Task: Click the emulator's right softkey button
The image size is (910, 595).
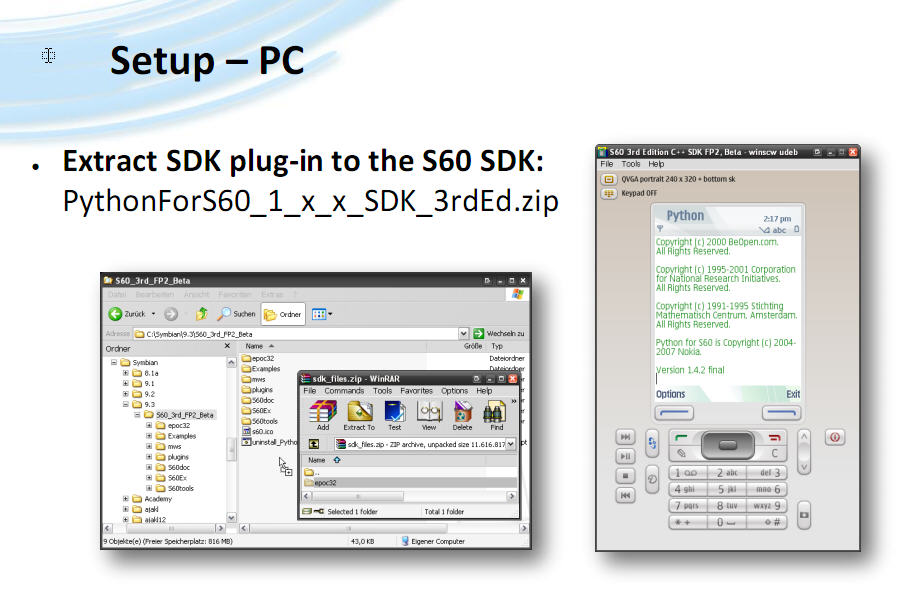Action: click(781, 413)
